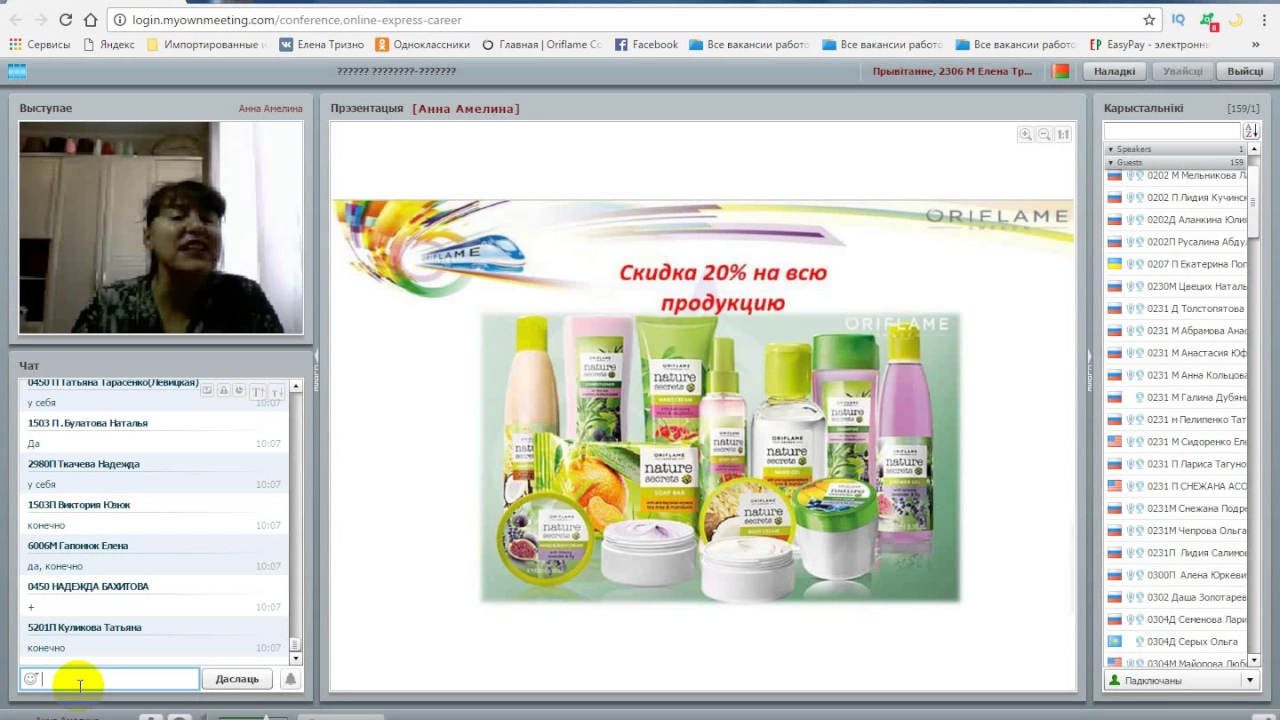The image size is (1280, 720).
Task: Click the speaker video of Анна Амелина
Action: click(161, 228)
